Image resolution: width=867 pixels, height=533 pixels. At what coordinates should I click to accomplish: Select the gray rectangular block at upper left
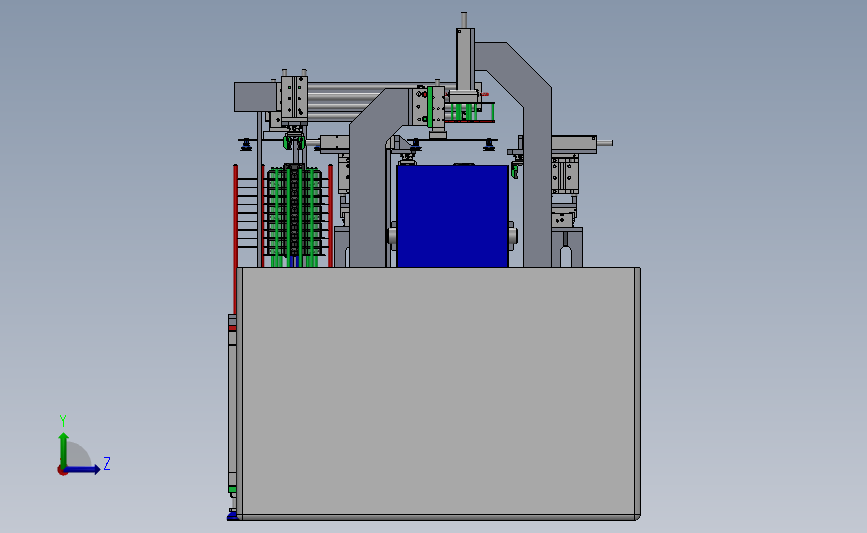tap(255, 97)
